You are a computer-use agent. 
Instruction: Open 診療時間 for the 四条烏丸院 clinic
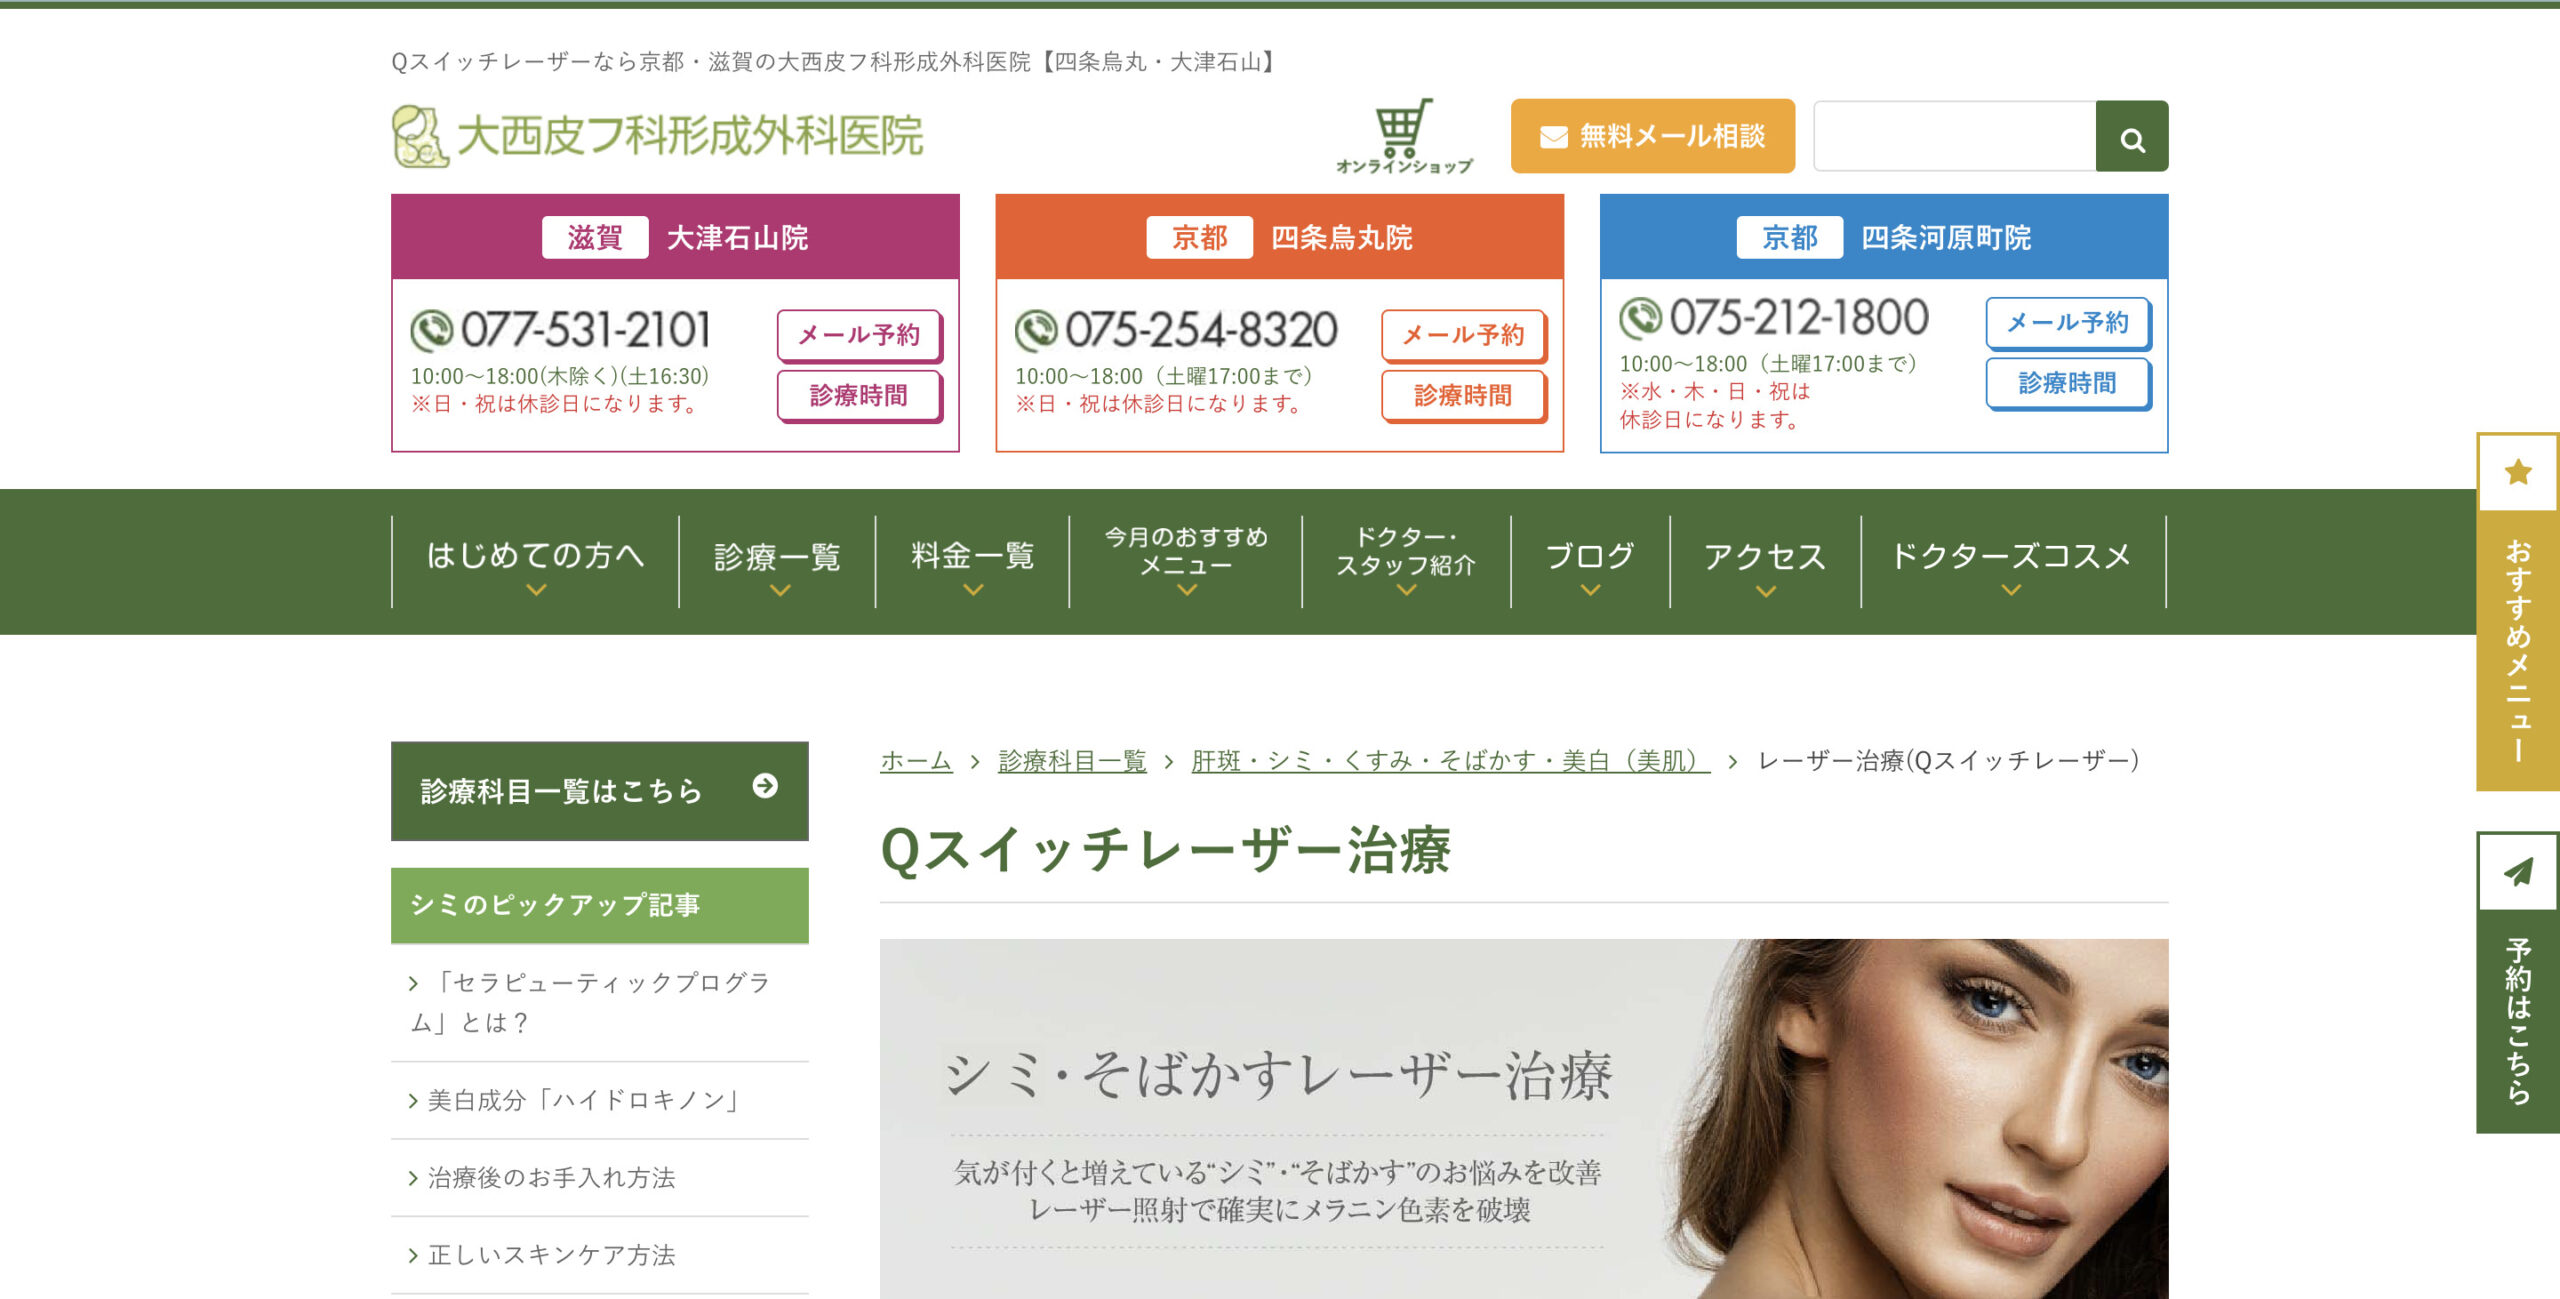1464,396
